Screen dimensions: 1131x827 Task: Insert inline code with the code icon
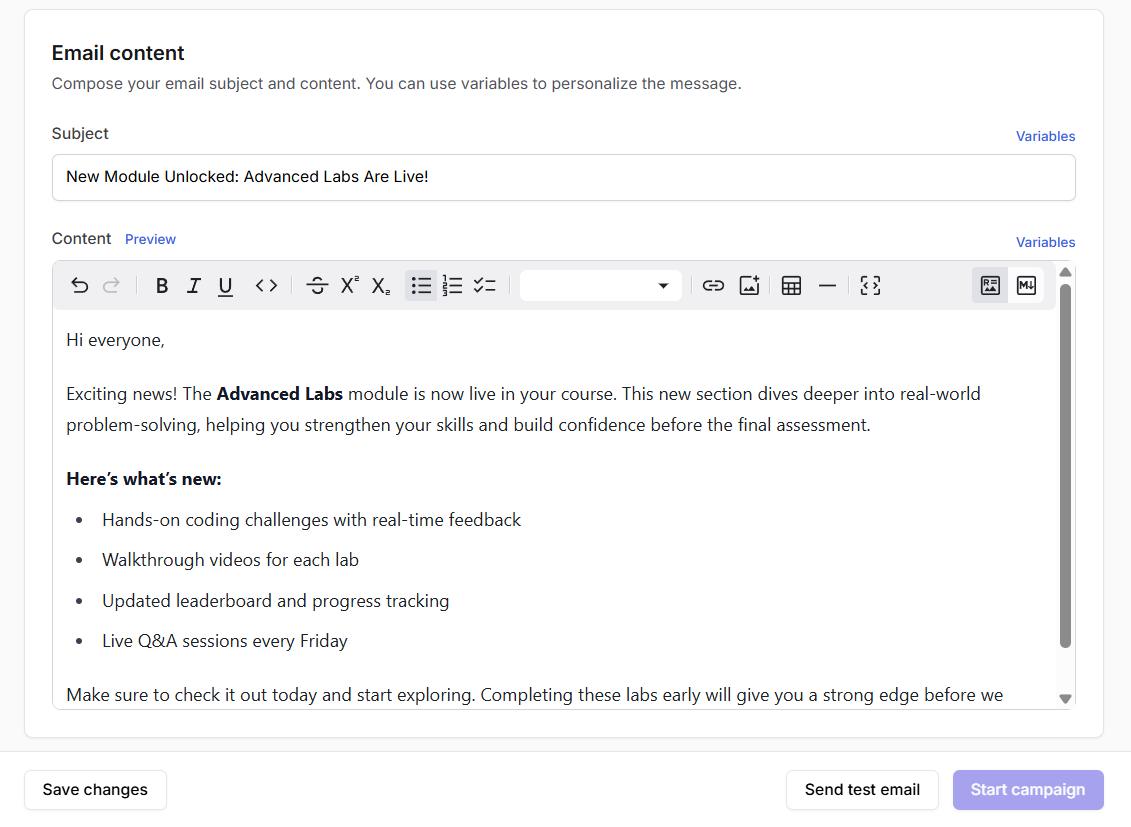click(x=266, y=286)
